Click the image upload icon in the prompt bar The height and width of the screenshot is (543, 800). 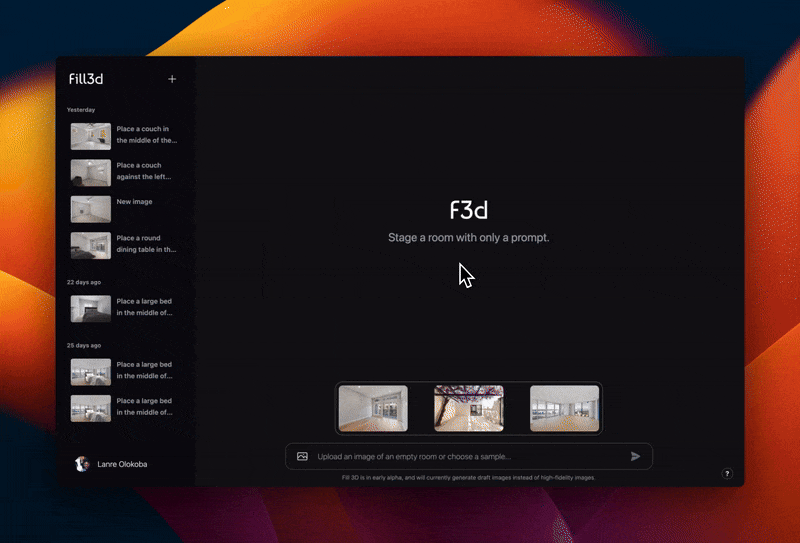pyautogui.click(x=302, y=456)
